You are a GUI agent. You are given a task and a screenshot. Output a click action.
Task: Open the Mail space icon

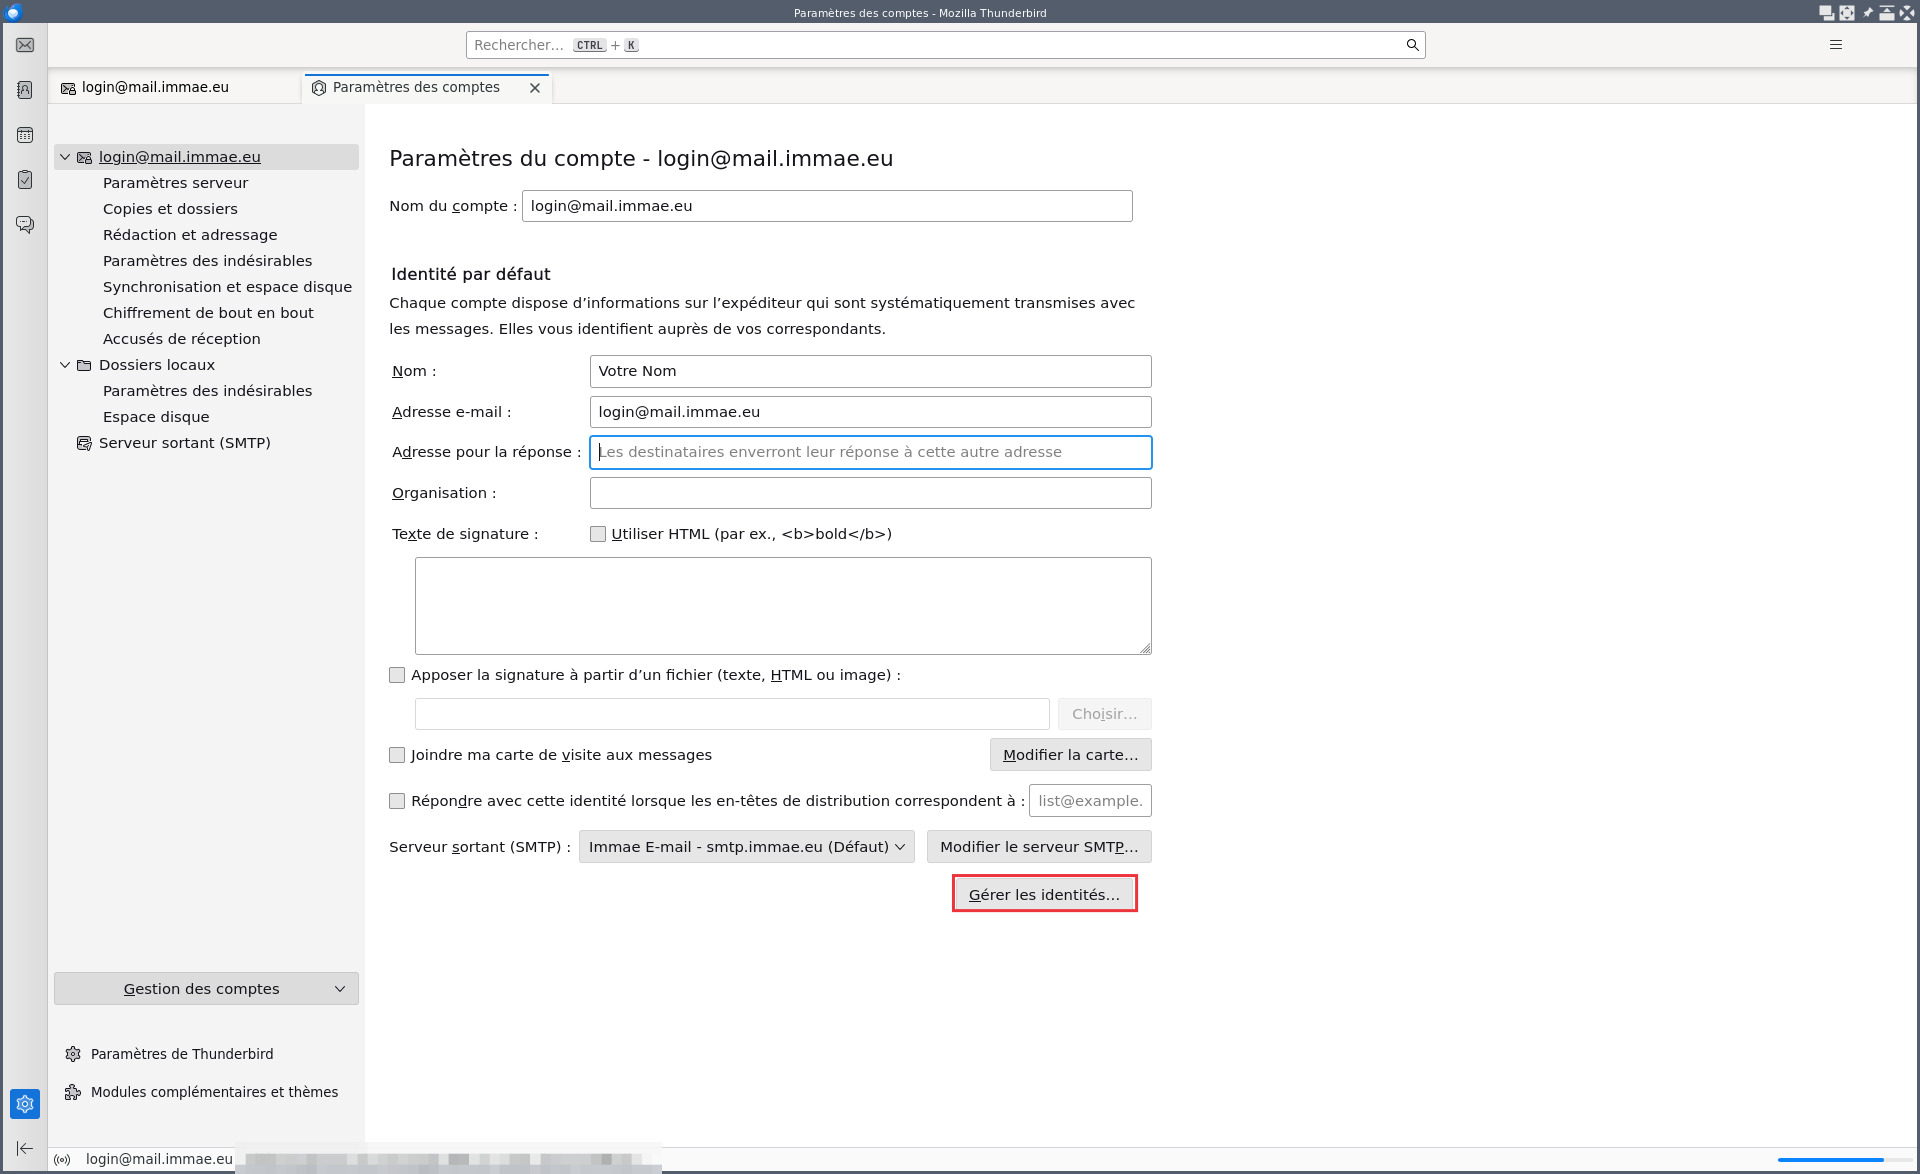tap(25, 45)
